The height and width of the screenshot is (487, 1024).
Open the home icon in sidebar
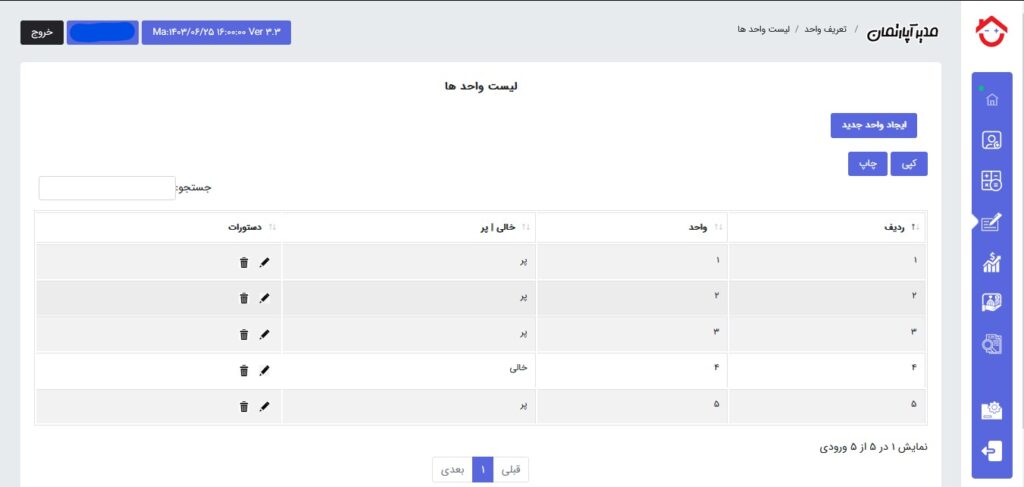pos(991,100)
